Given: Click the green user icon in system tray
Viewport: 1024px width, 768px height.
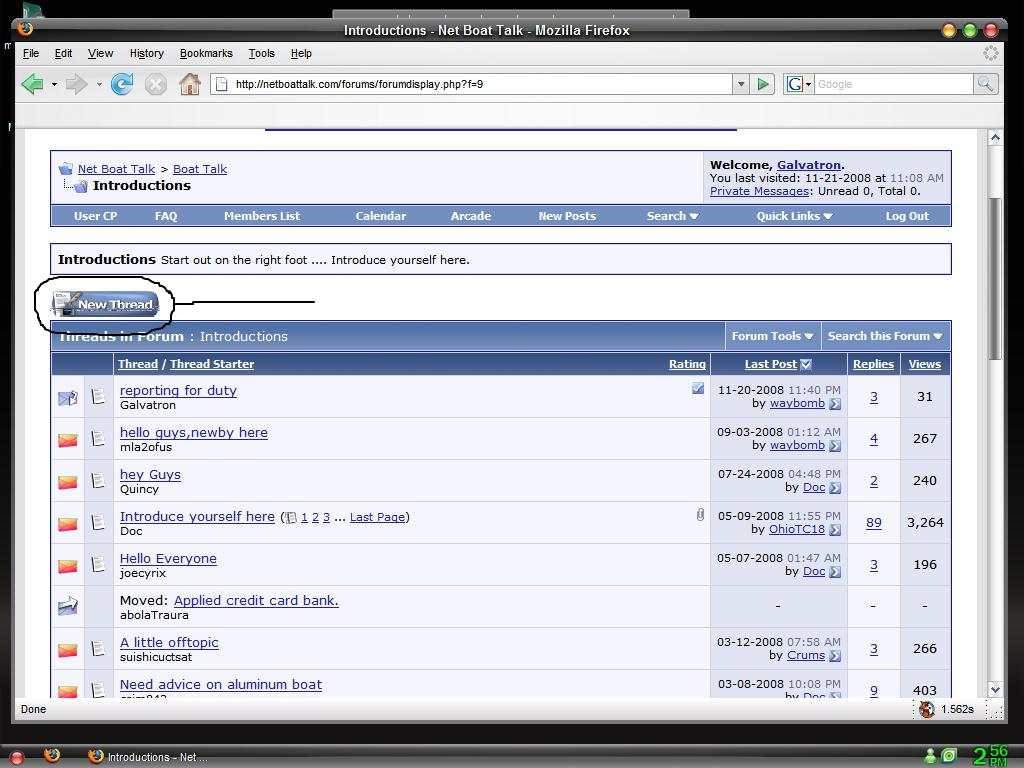Looking at the screenshot, I should click(x=930, y=756).
